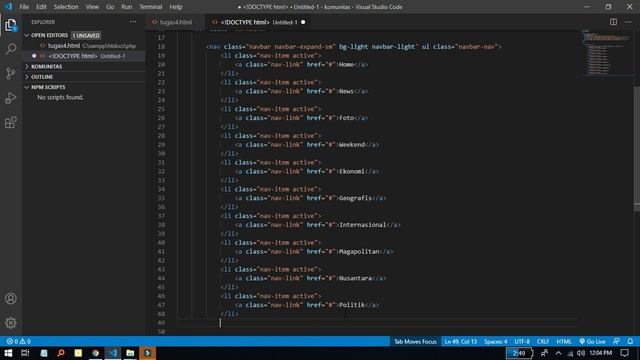Viewport: 640px width, 360px height.
Task: Open the View menu
Action: pyautogui.click(x=92, y=7)
